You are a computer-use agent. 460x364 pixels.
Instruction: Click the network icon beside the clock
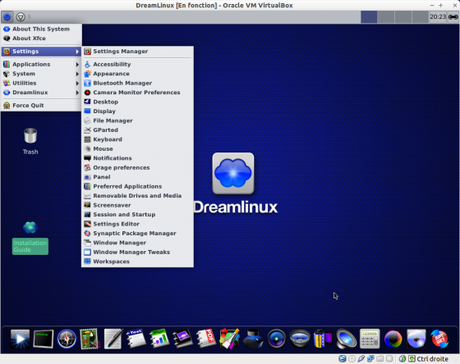(453, 17)
